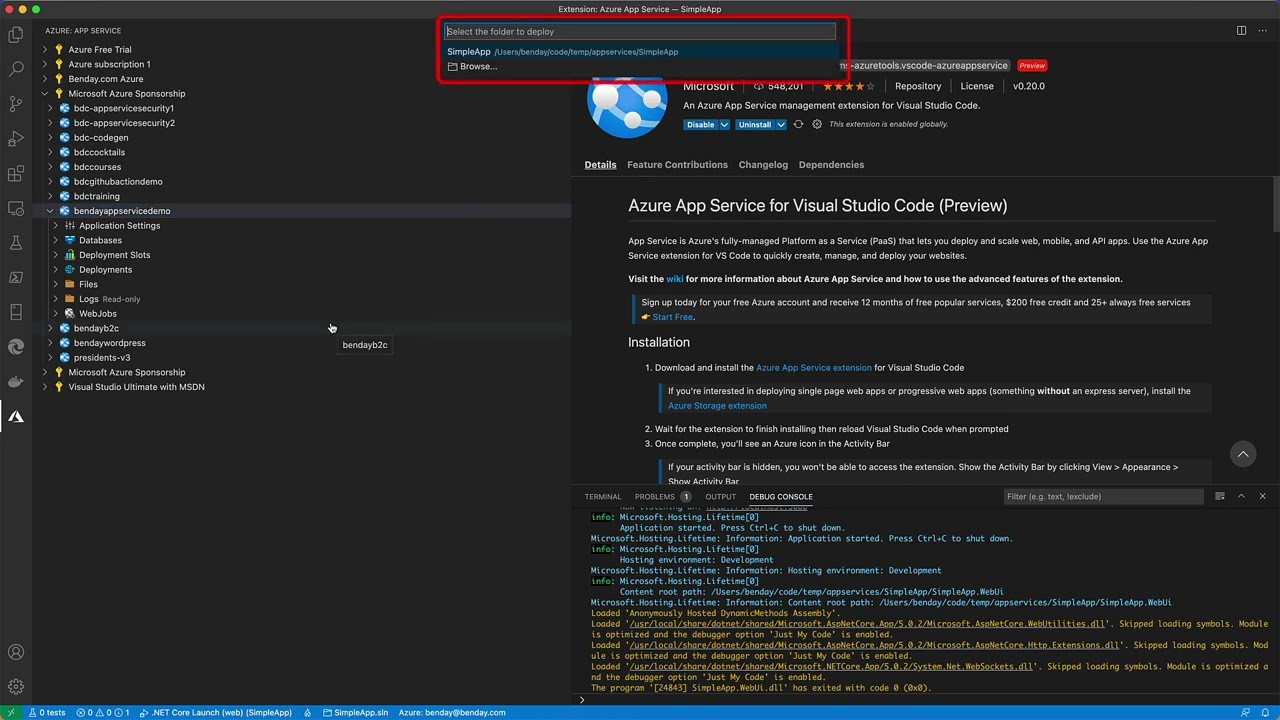The width and height of the screenshot is (1280, 720).
Task: Select the bdc-codegen app service
Action: [x=101, y=138]
